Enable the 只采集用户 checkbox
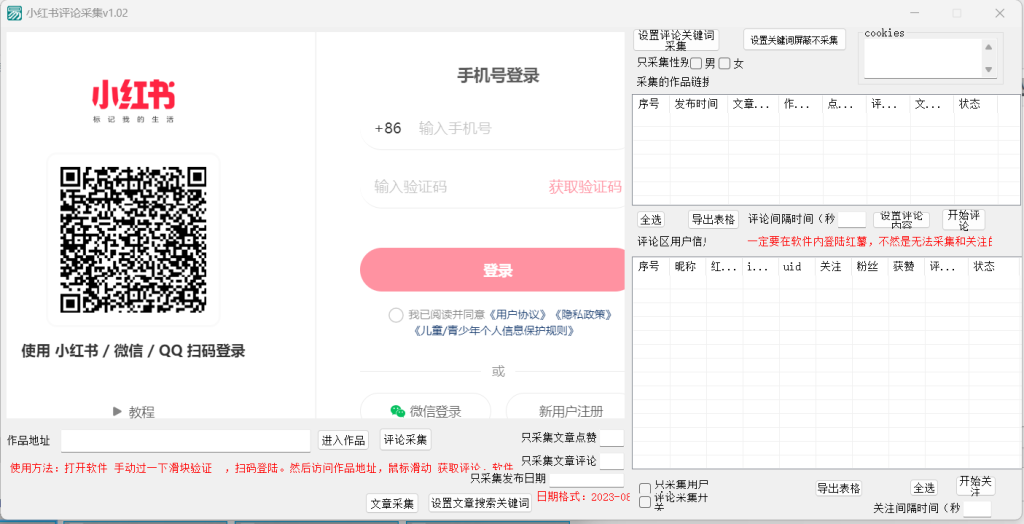Viewport: 1024px width, 524px height. 645,488
